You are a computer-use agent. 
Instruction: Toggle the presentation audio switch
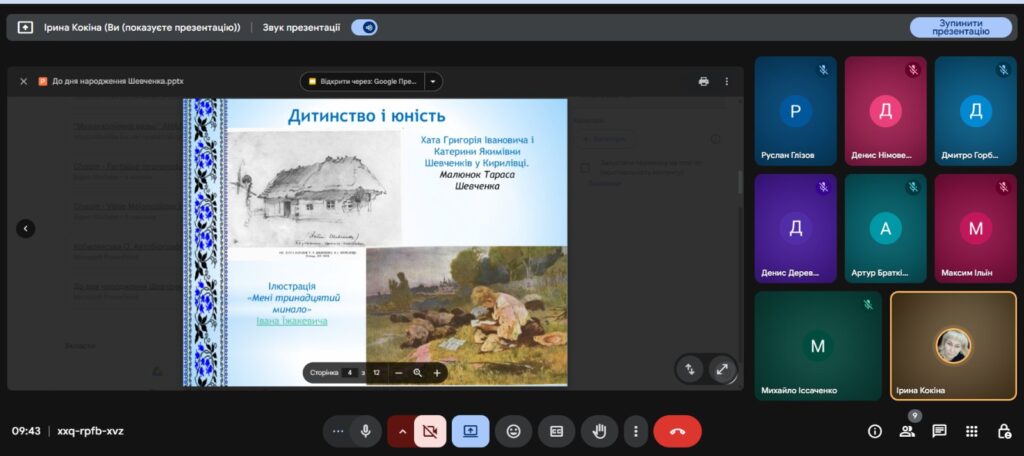pyautogui.click(x=364, y=28)
